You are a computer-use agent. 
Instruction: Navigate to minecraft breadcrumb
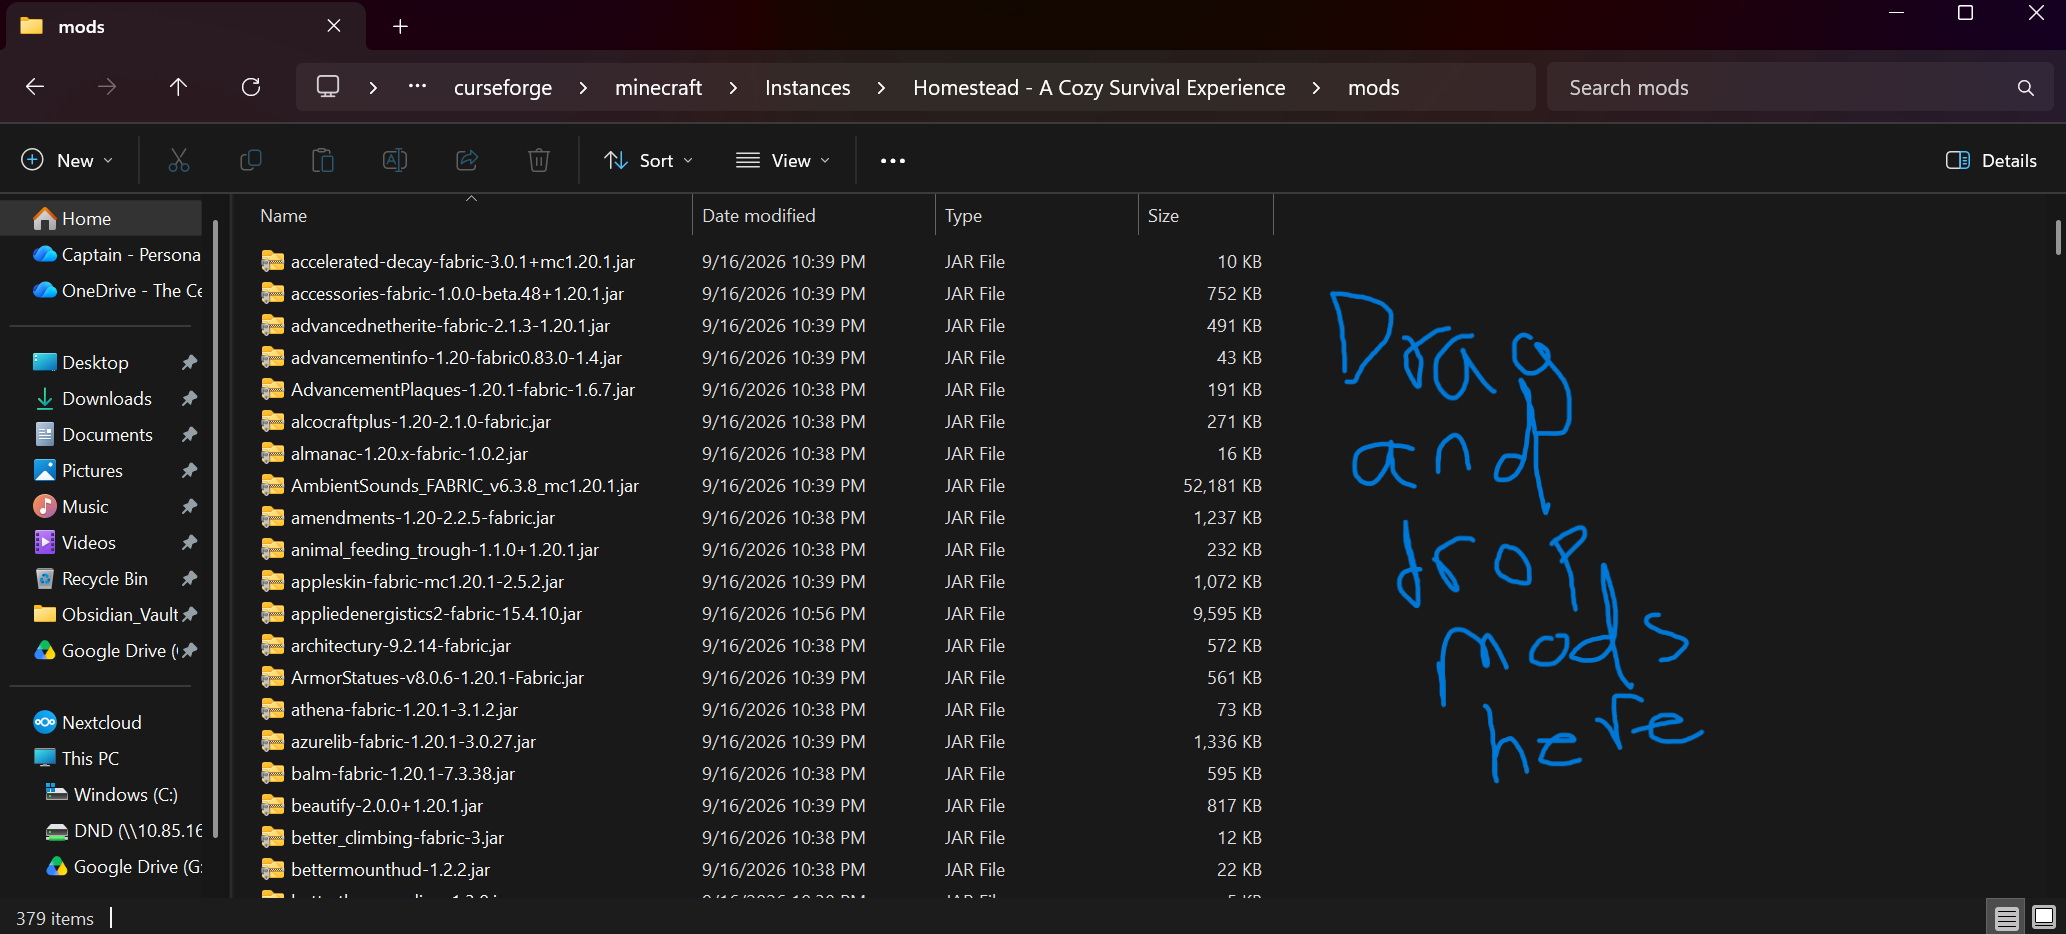pos(658,88)
